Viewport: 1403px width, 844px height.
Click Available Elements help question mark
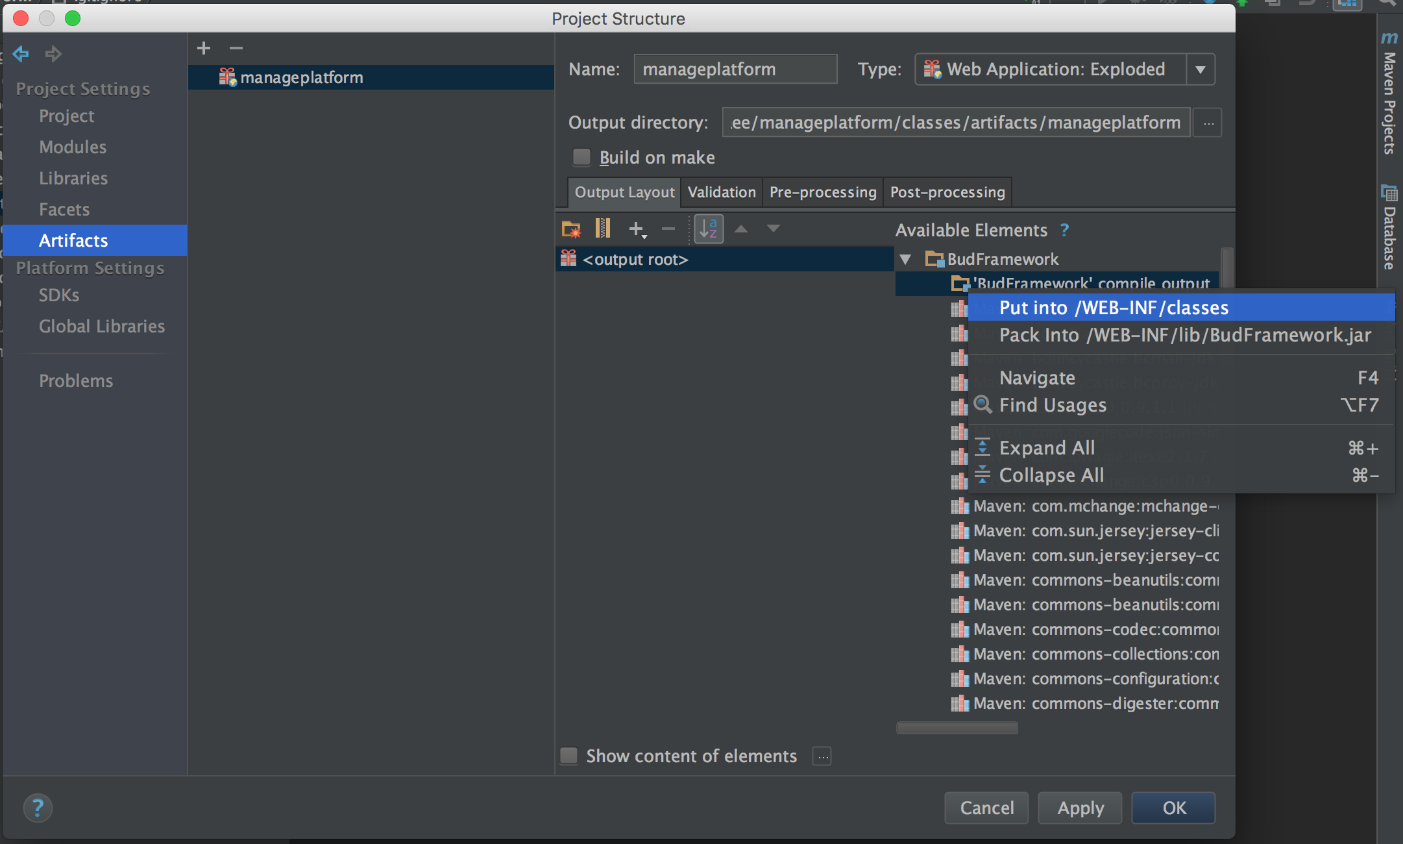click(x=1065, y=230)
